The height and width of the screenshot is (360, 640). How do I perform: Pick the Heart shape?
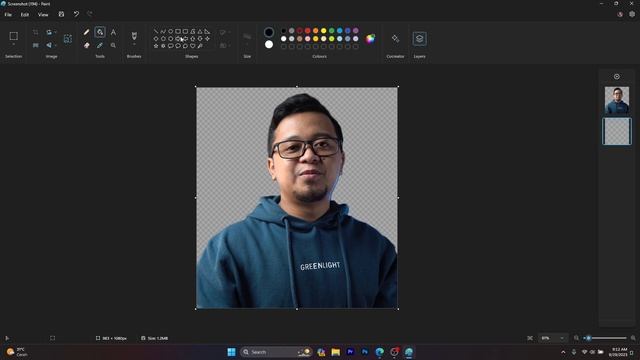coord(193,46)
